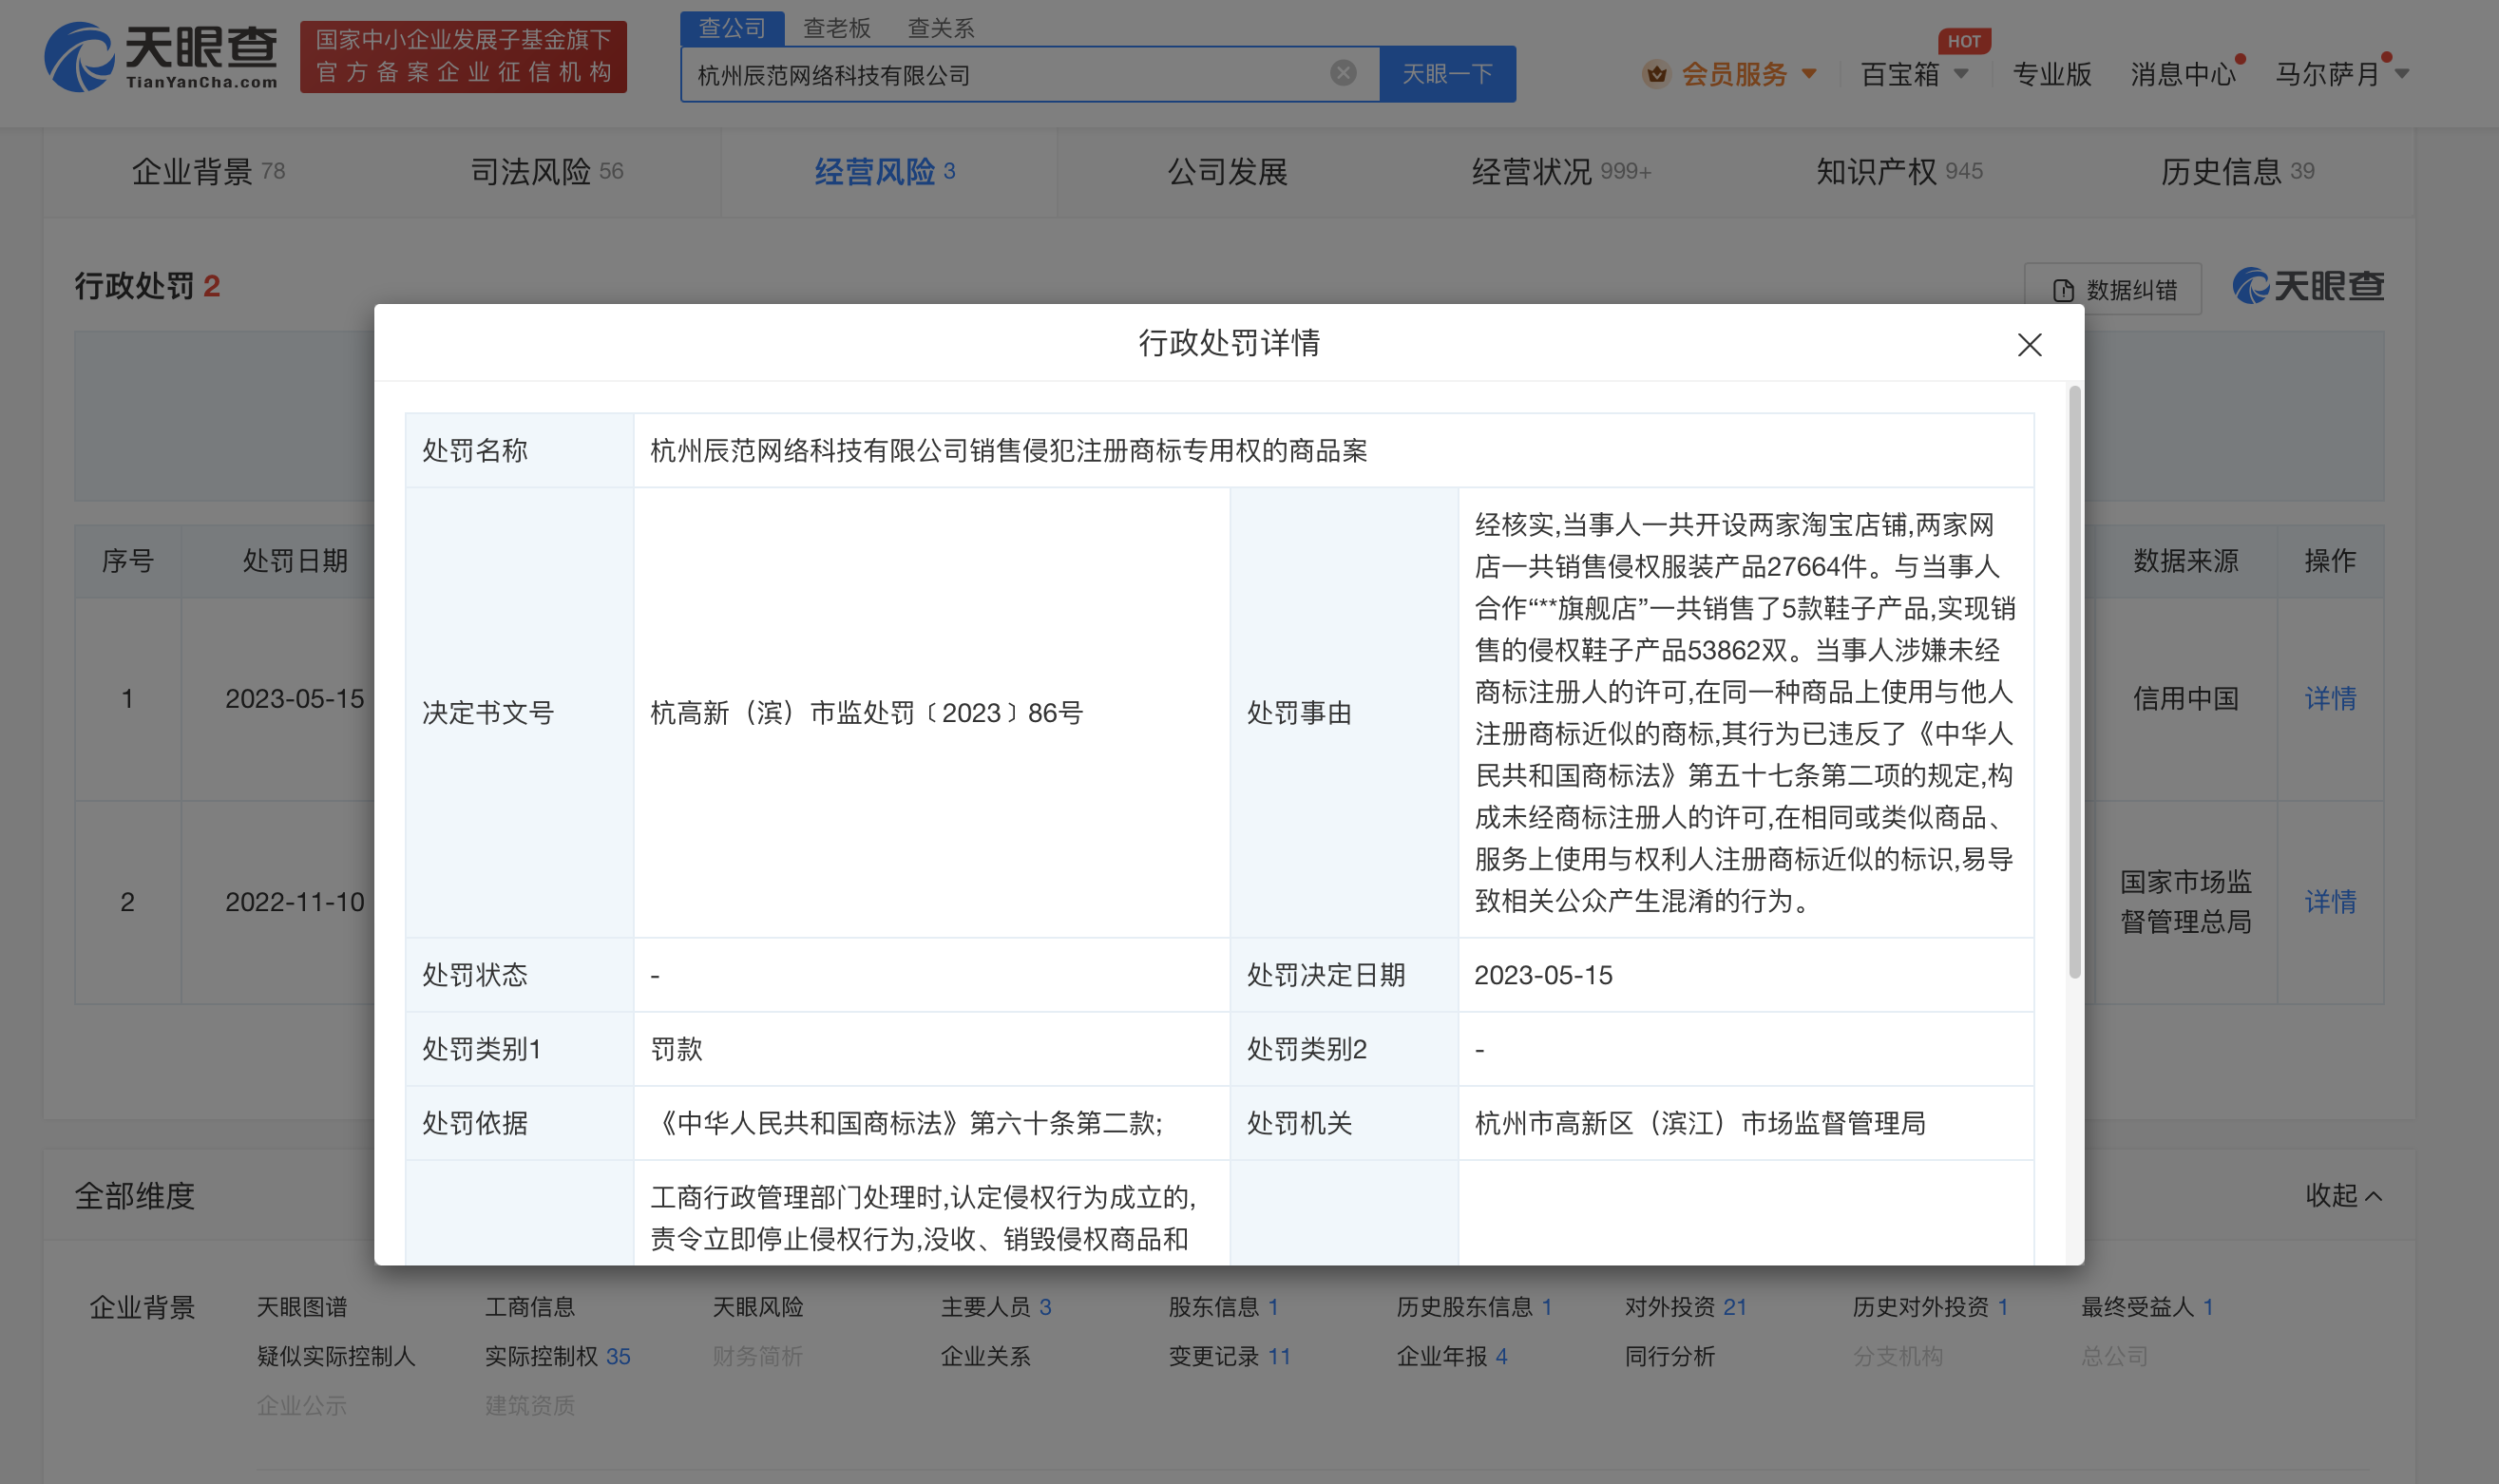This screenshot has height=1484, width=2499.
Task: Close the 行政处罚详情 dialog
Action: pos(2029,345)
